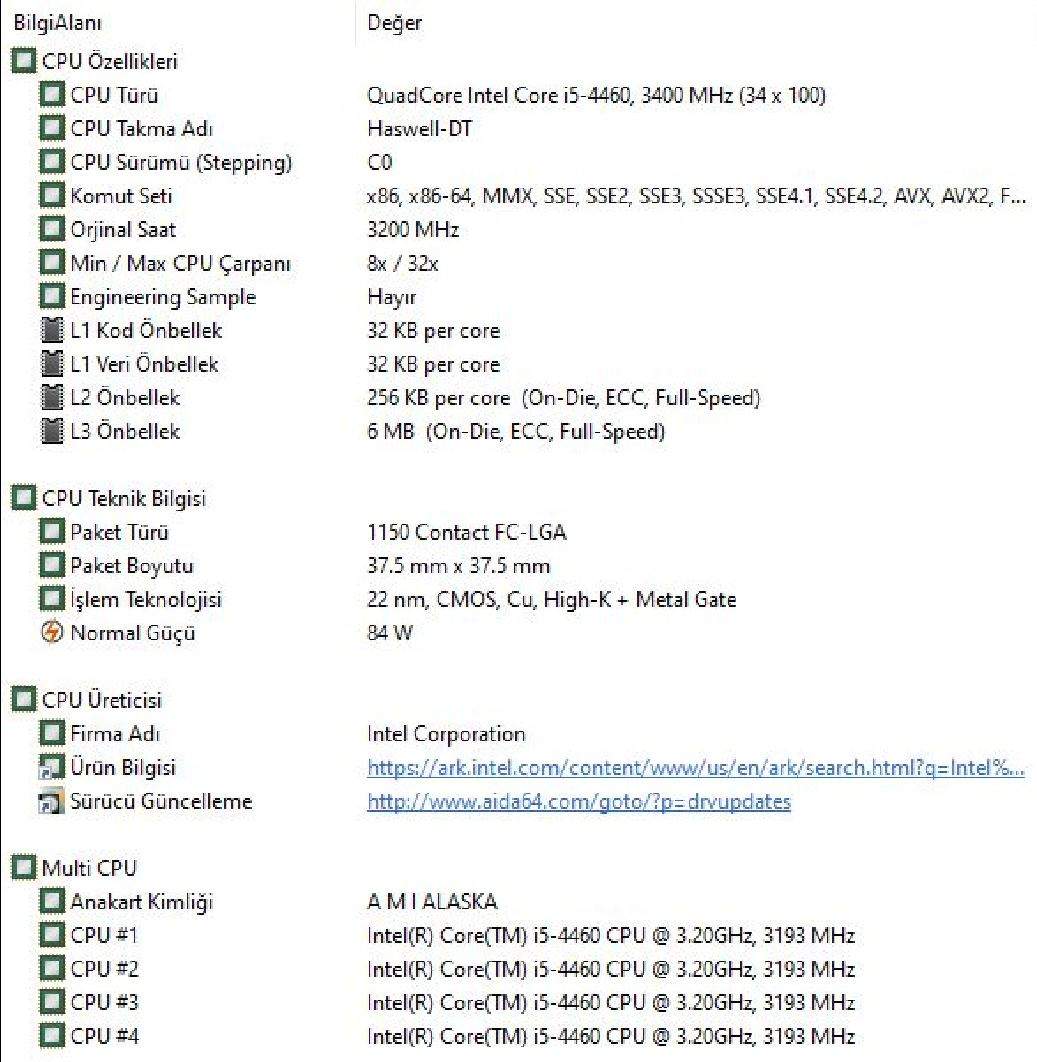Click the L1 Kod Önbellek chip icon
This screenshot has height=1062, width=1037.
[x=52, y=330]
